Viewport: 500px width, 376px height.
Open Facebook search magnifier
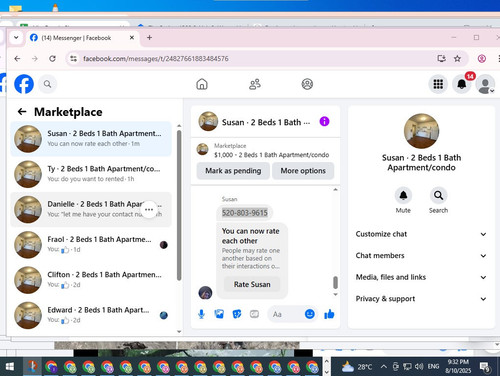(48, 84)
